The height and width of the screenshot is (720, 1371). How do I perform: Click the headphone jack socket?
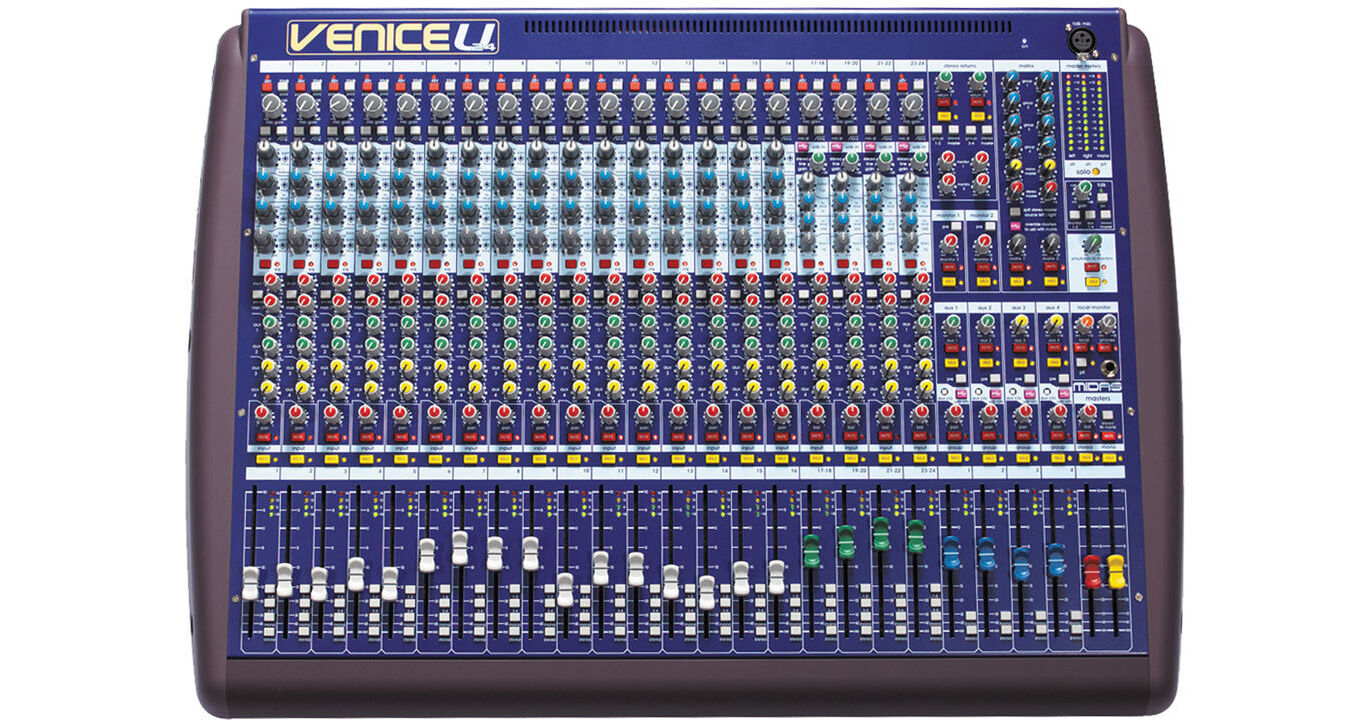point(1109,366)
